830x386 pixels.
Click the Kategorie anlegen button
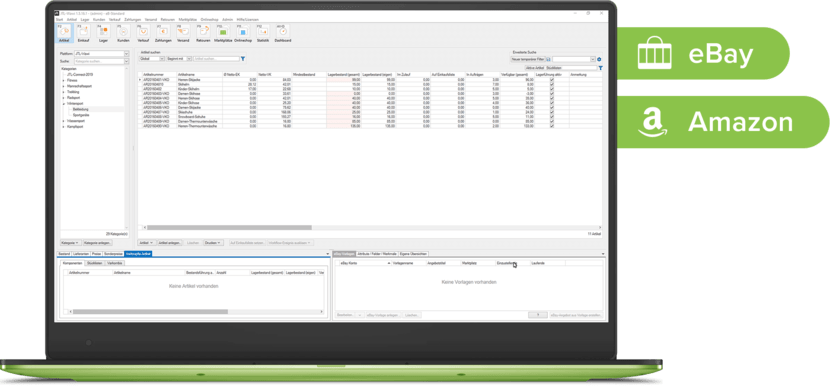click(x=98, y=243)
